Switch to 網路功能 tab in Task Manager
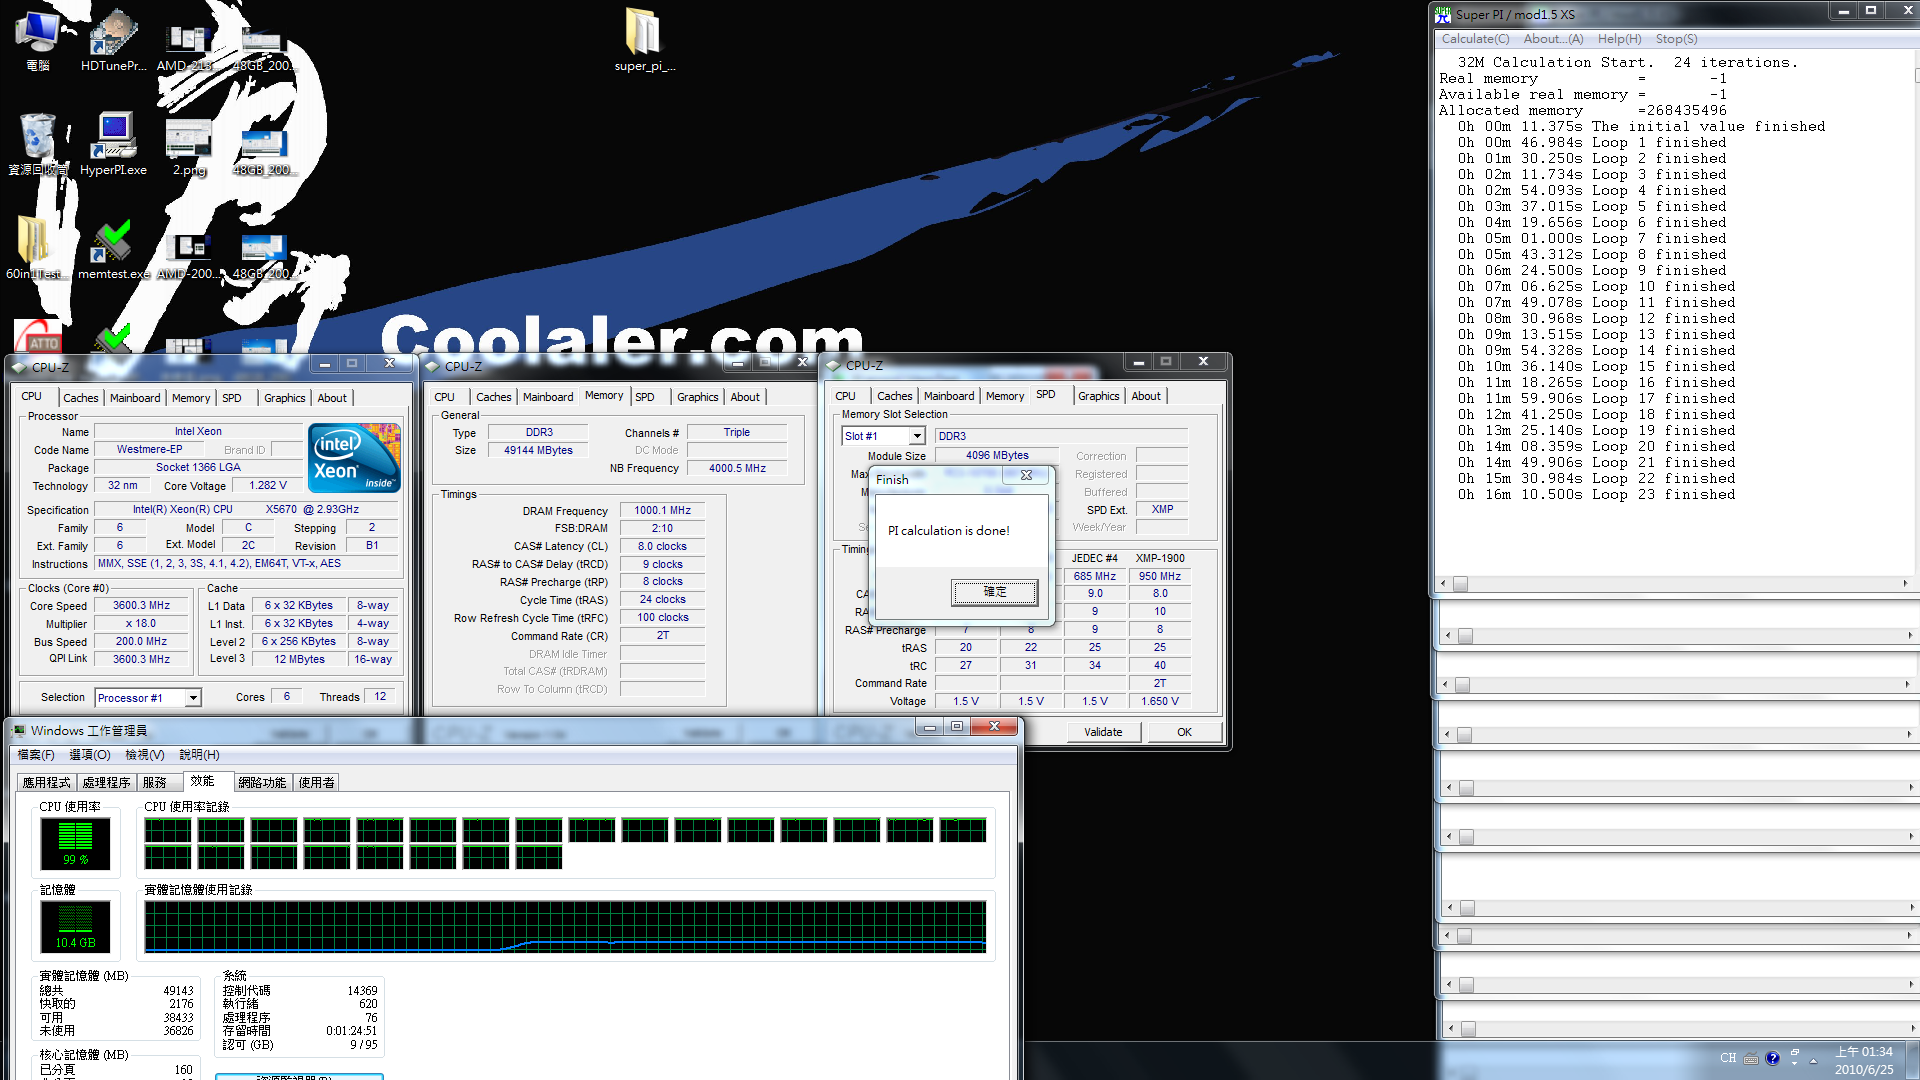This screenshot has width=1920, height=1080. [x=262, y=782]
